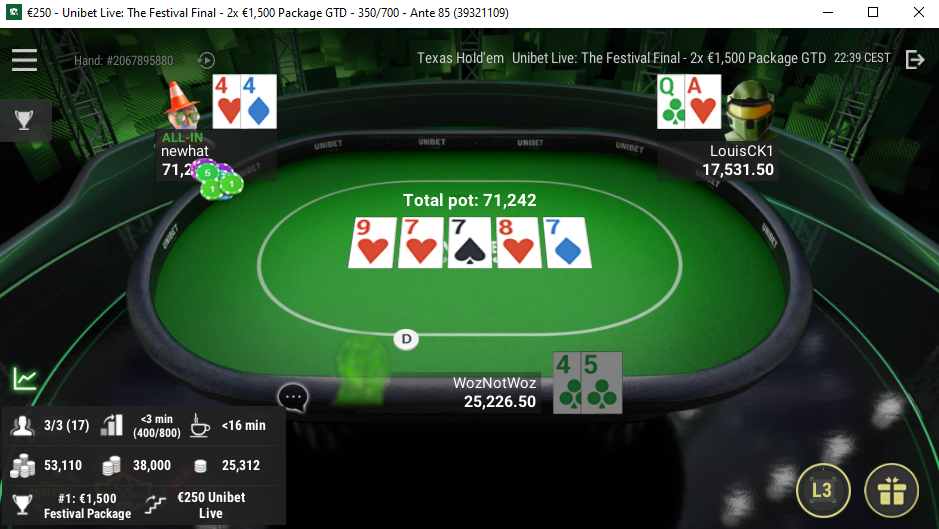Open the #1: €1,500 Festival Package prize

(x=87, y=506)
